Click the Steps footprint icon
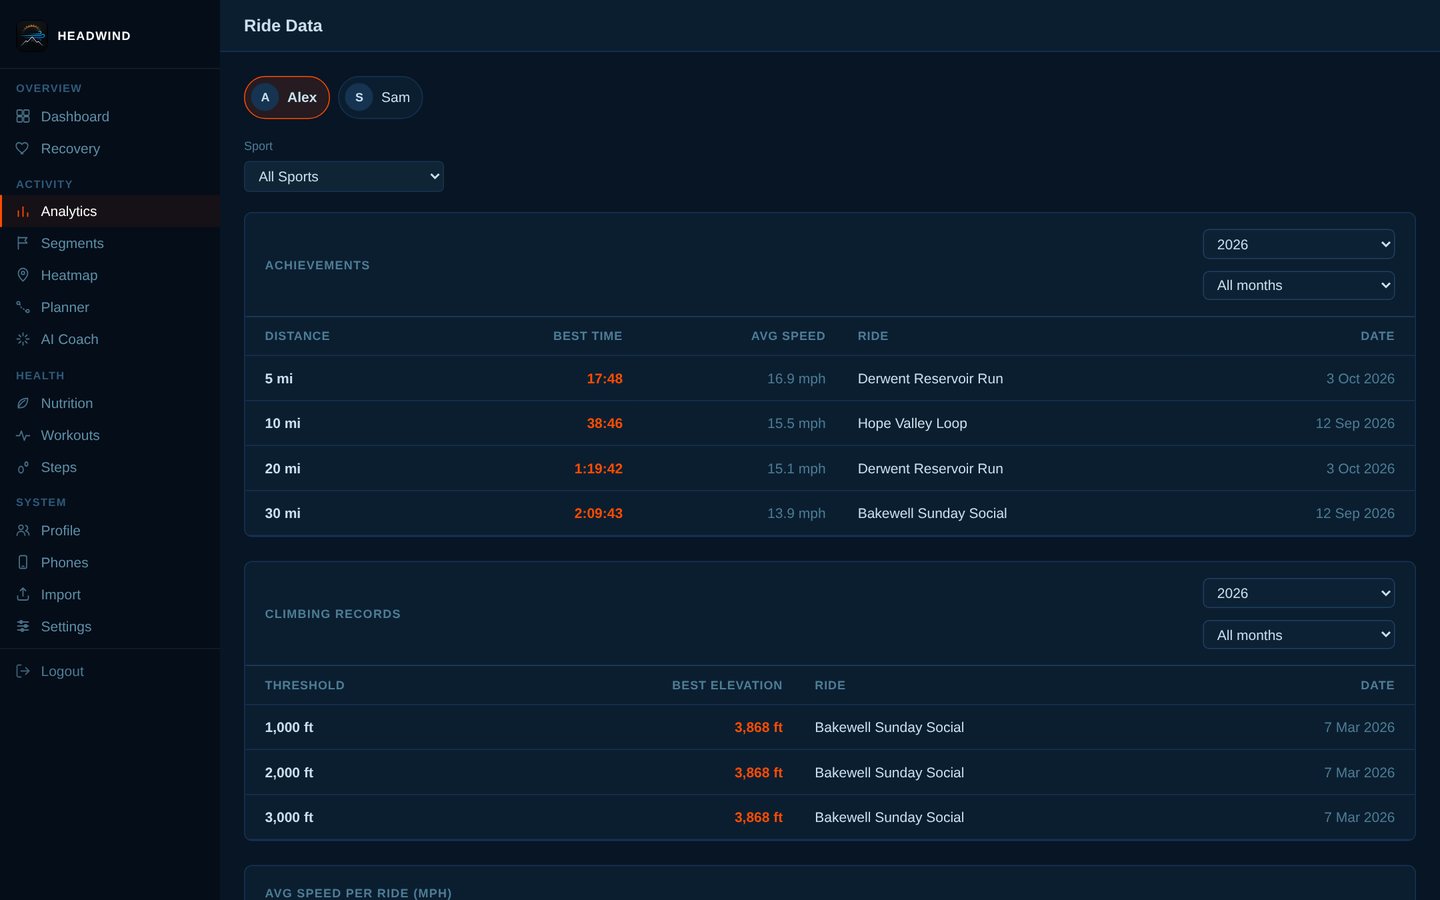1440x900 pixels. (23, 468)
